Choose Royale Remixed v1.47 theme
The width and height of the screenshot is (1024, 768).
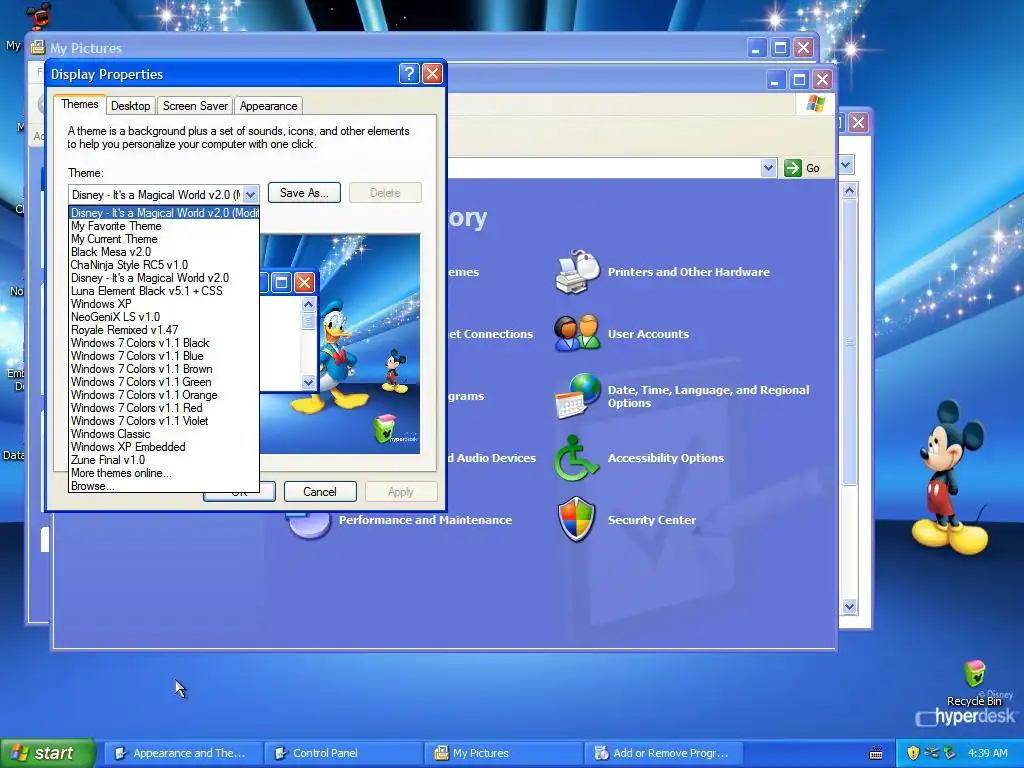click(164, 330)
